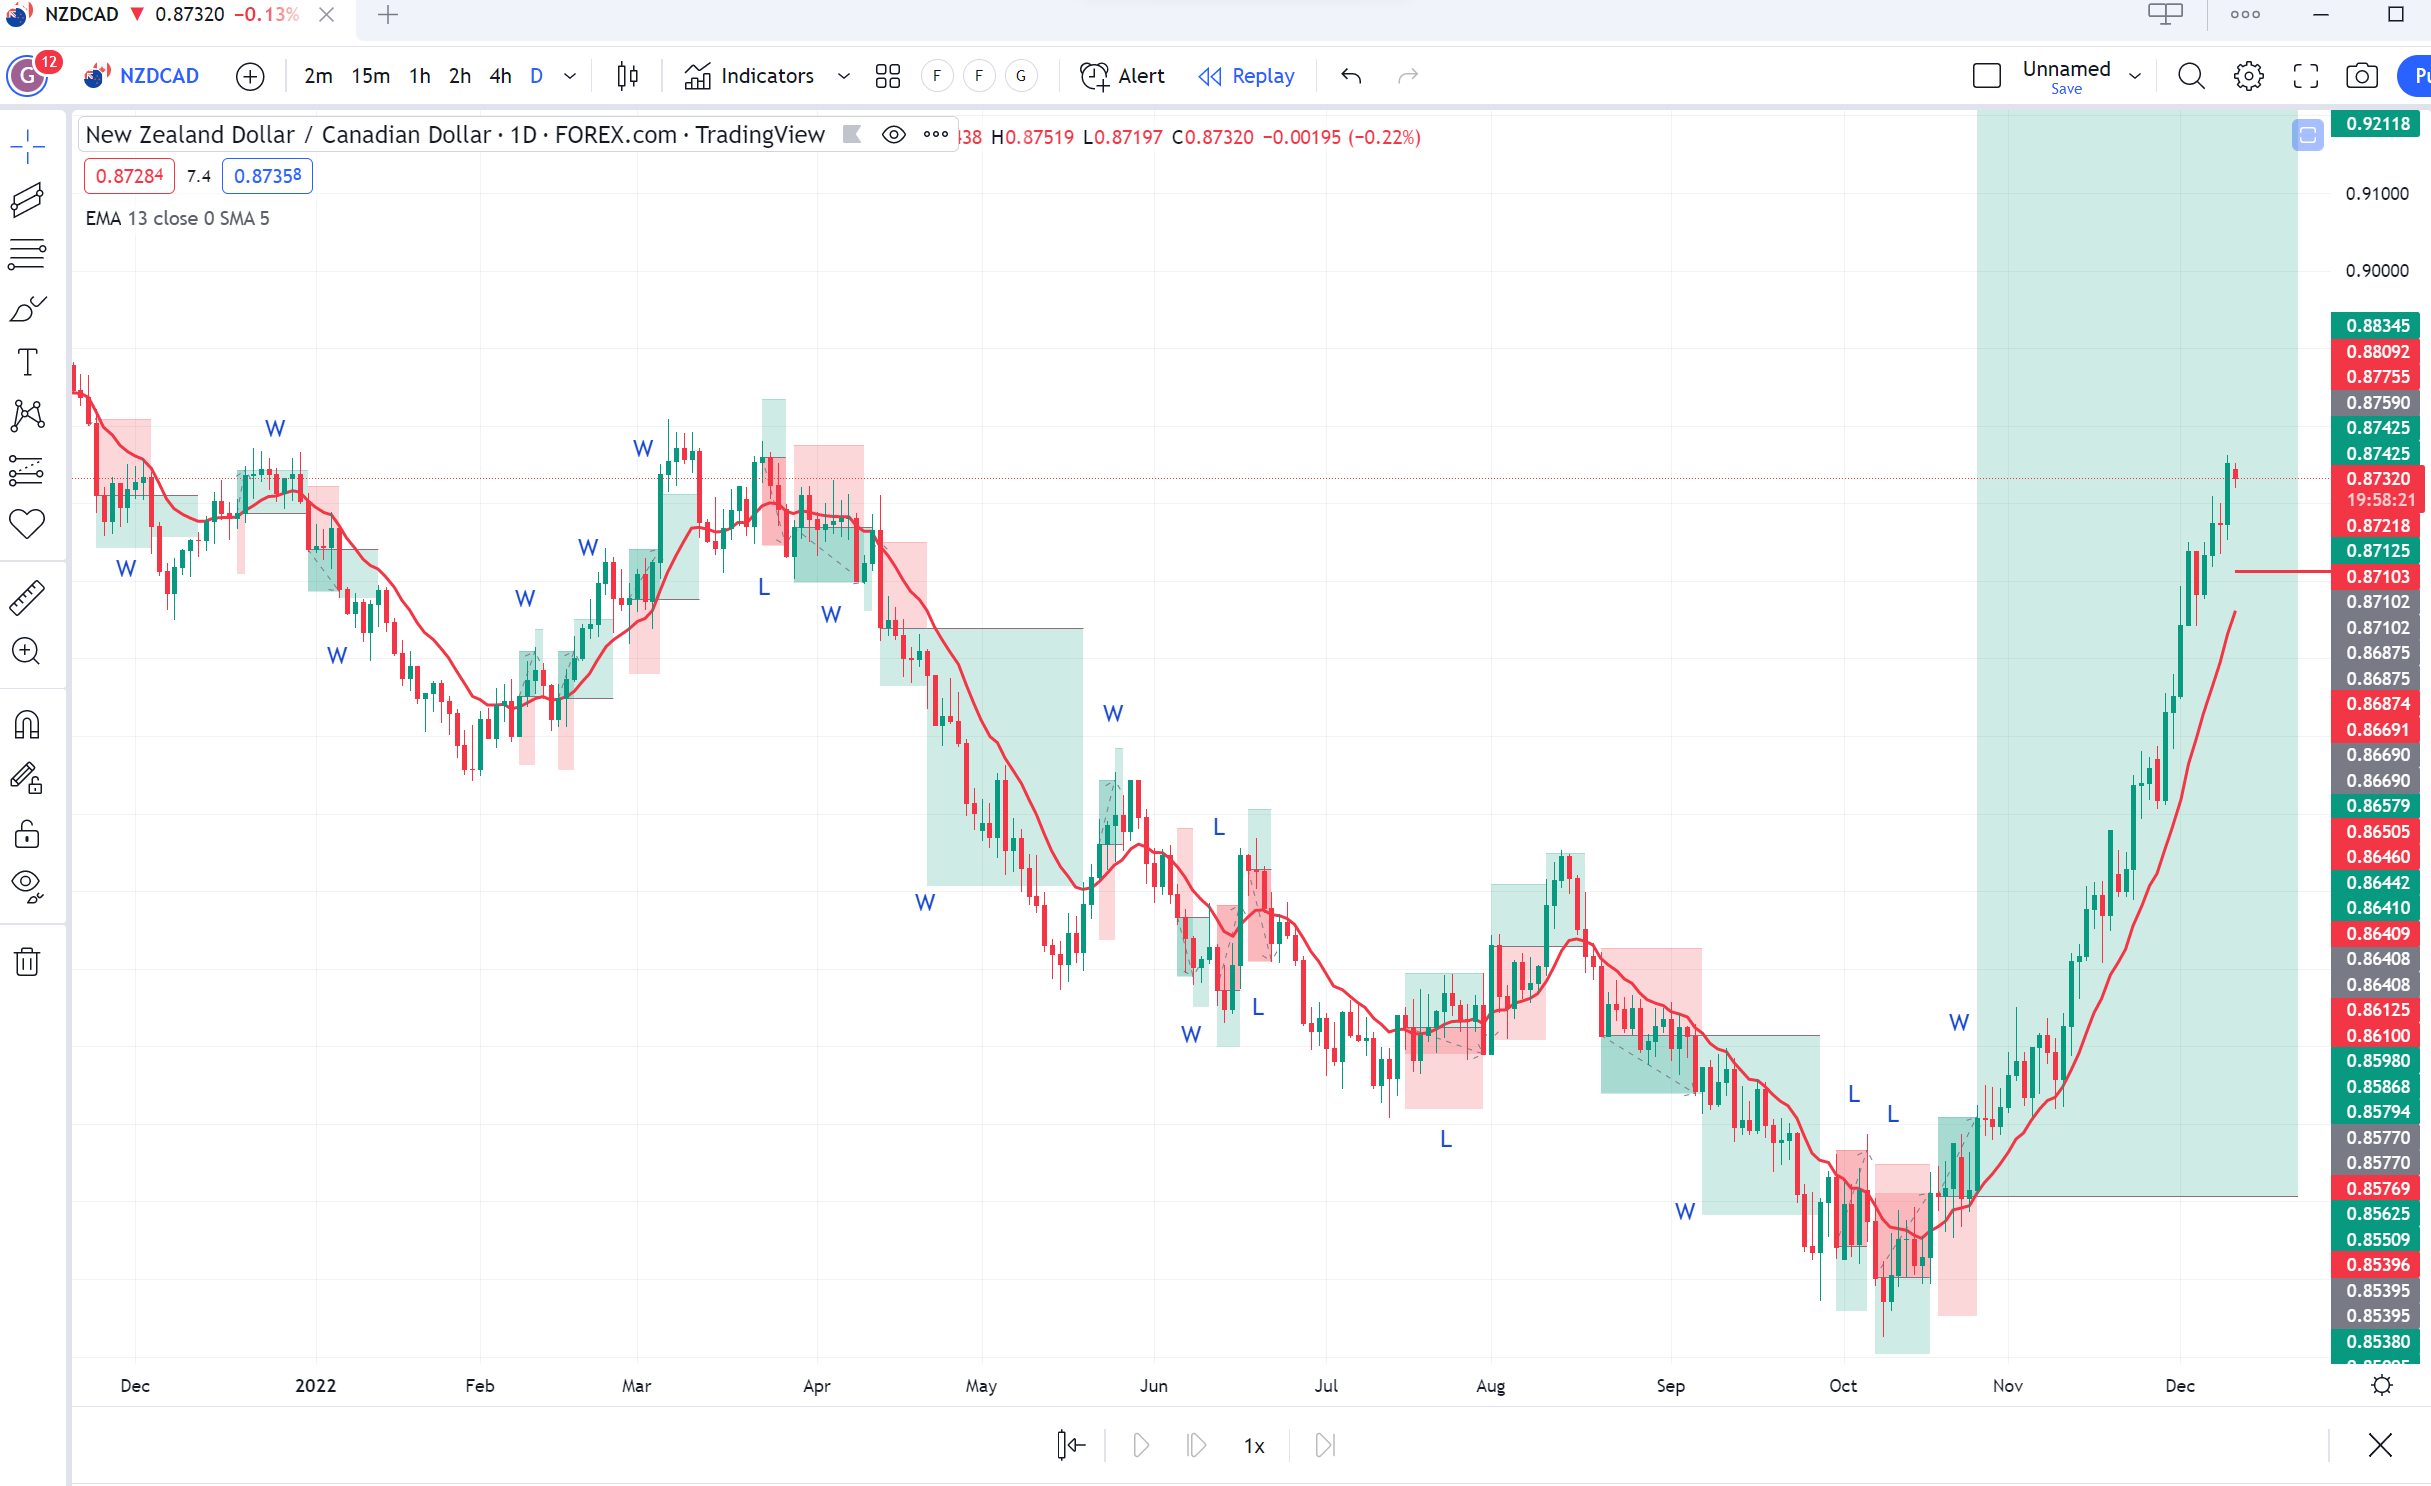
Task: Click the Save layout link
Action: 2066,88
